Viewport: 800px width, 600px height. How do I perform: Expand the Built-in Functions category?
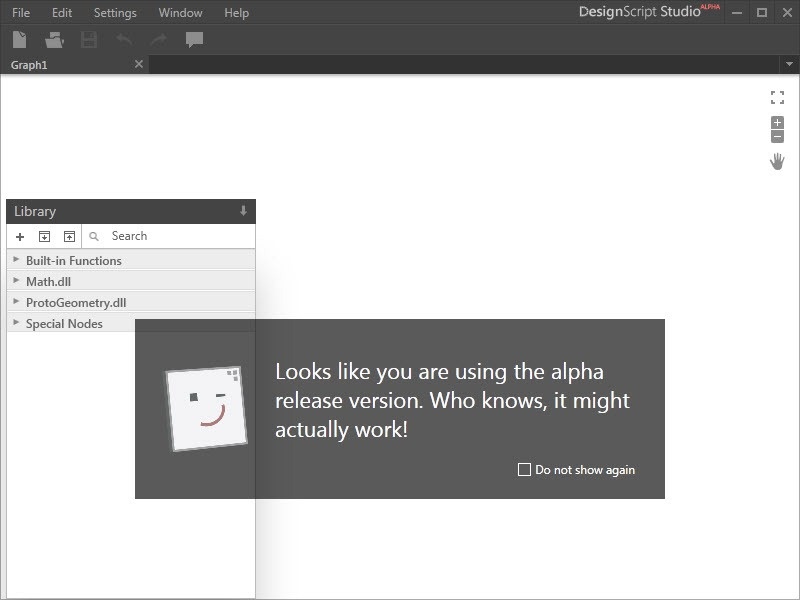tap(73, 261)
